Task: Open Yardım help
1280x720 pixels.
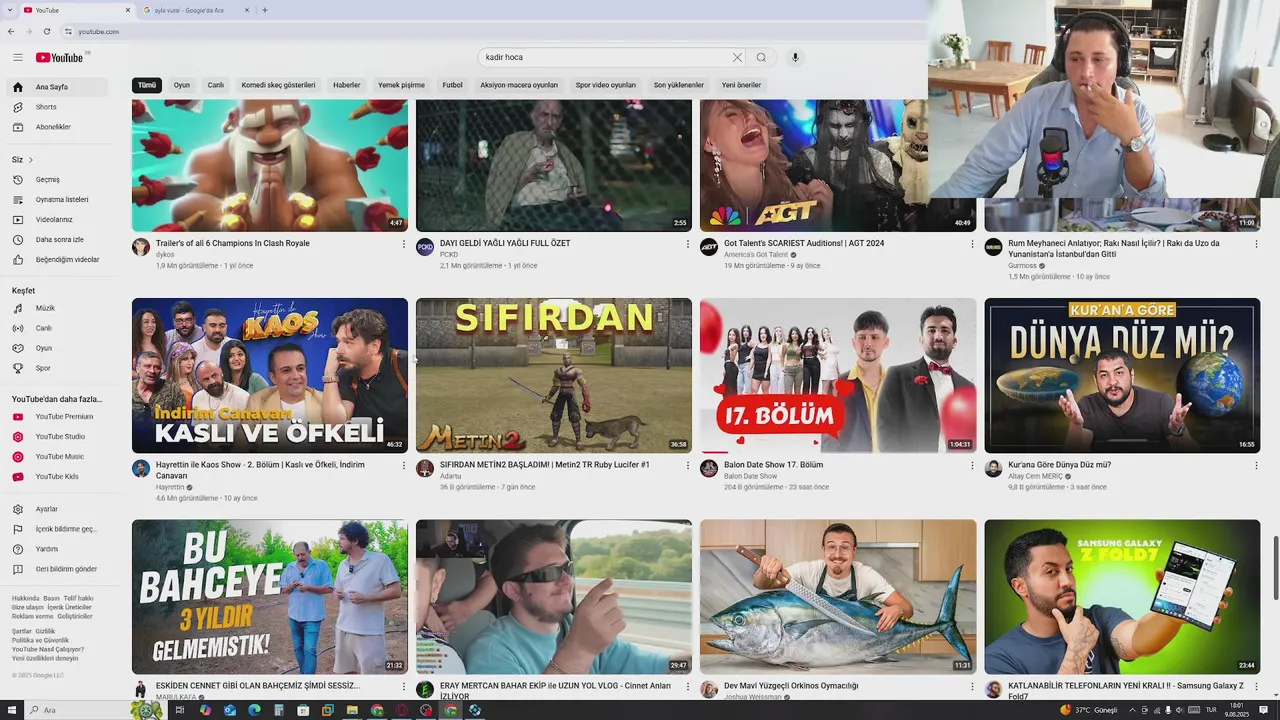Action: click(57, 549)
